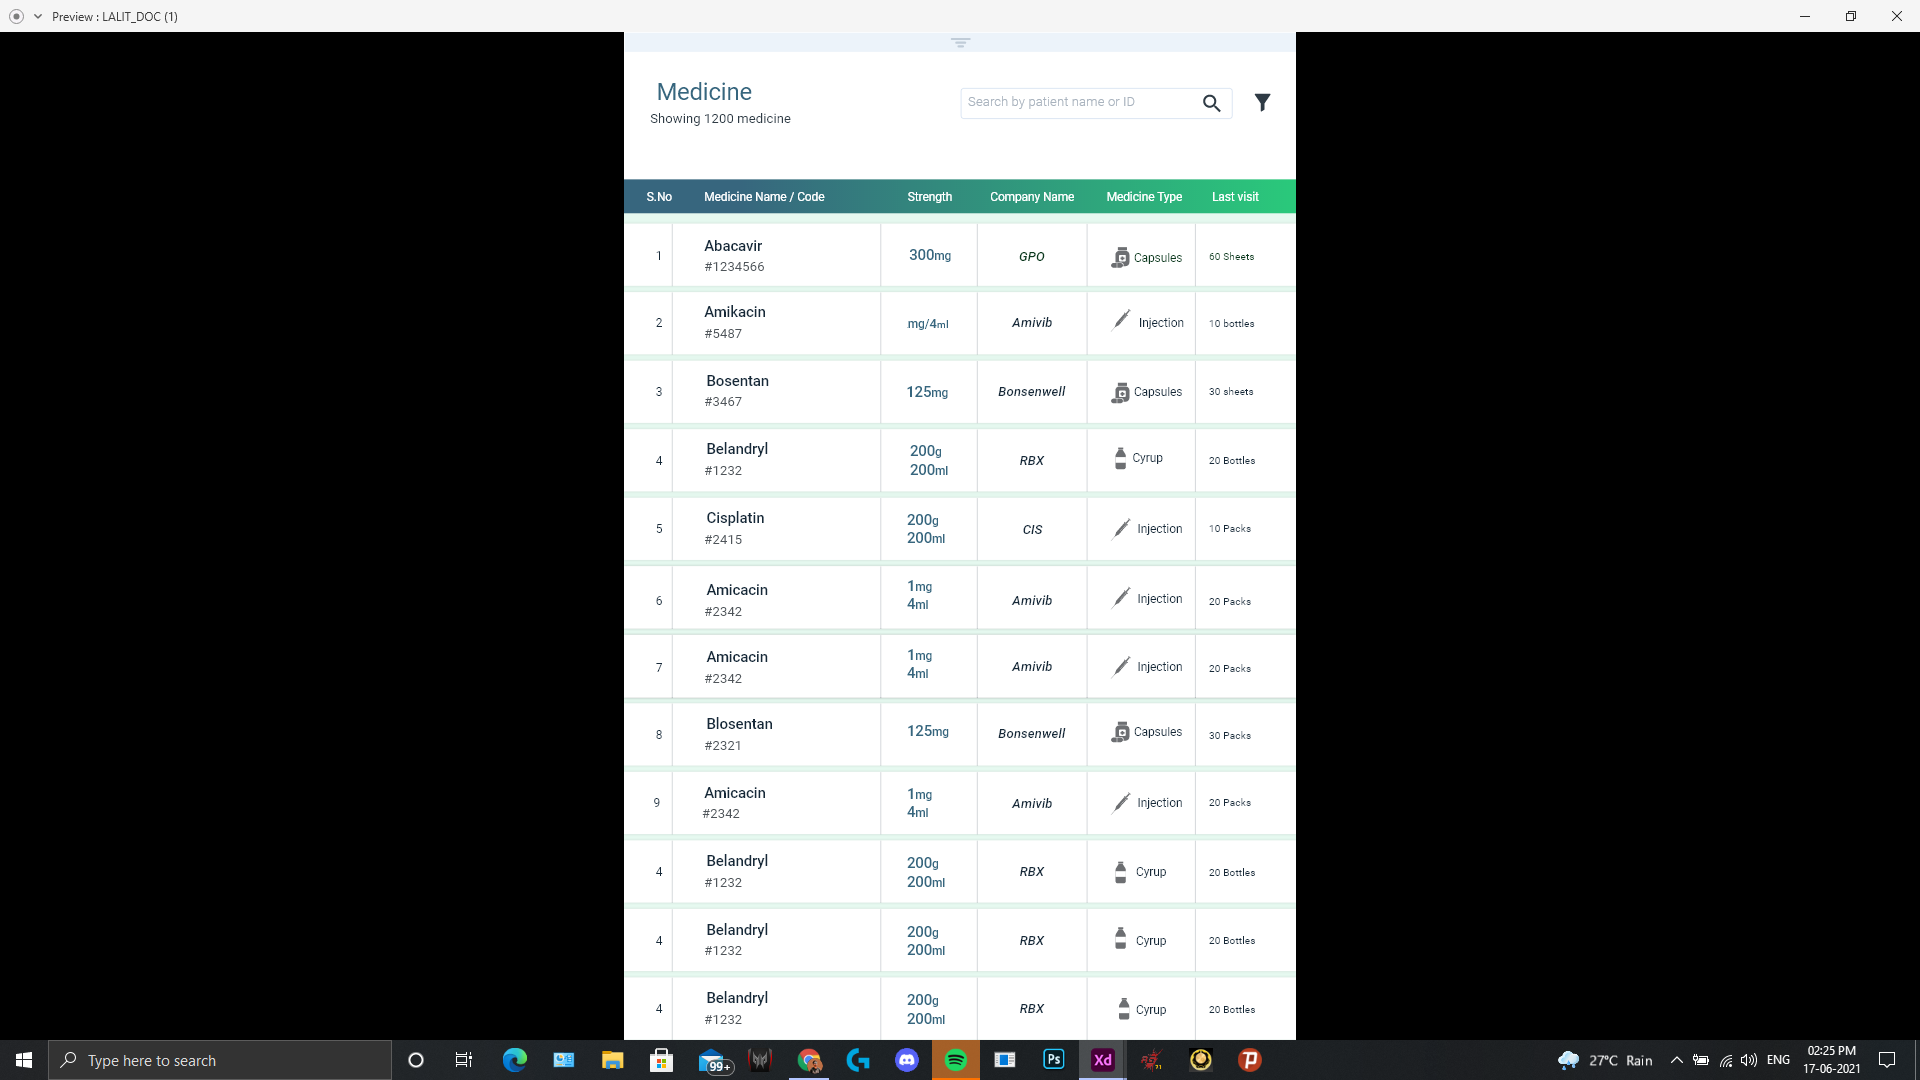Click the syrup bottle icon in the Belandryl row

pos(1120,458)
